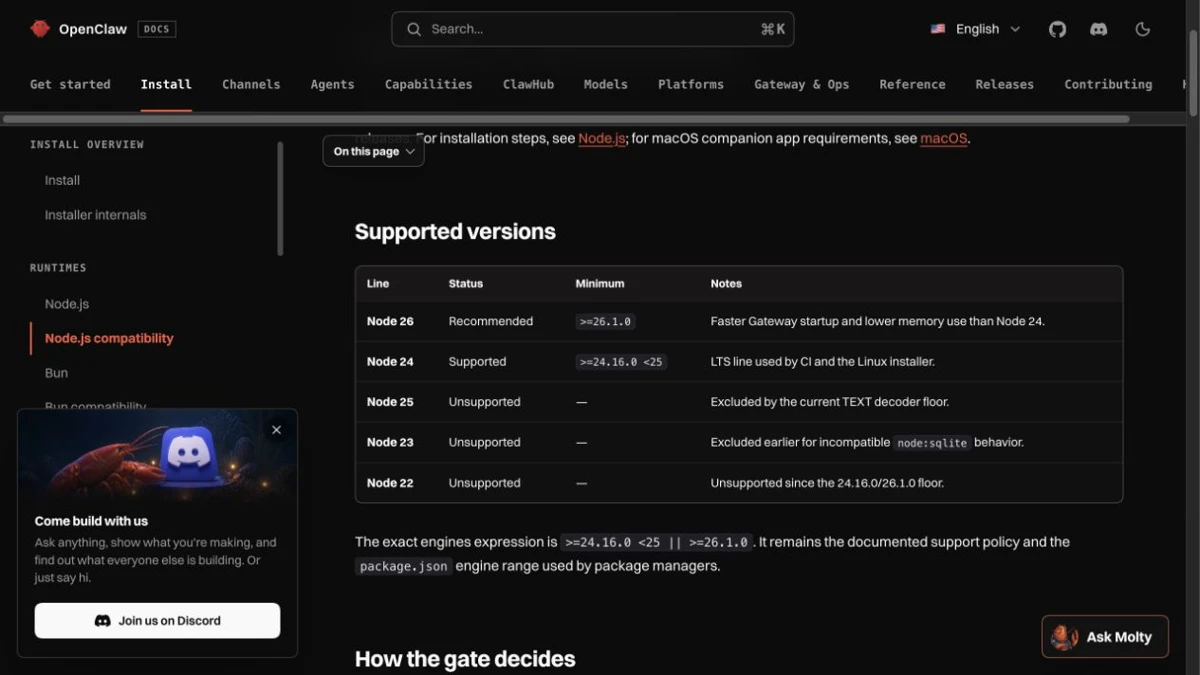The height and width of the screenshot is (675, 1200).
Task: Click the Come build with us title
Action: (x=91, y=521)
